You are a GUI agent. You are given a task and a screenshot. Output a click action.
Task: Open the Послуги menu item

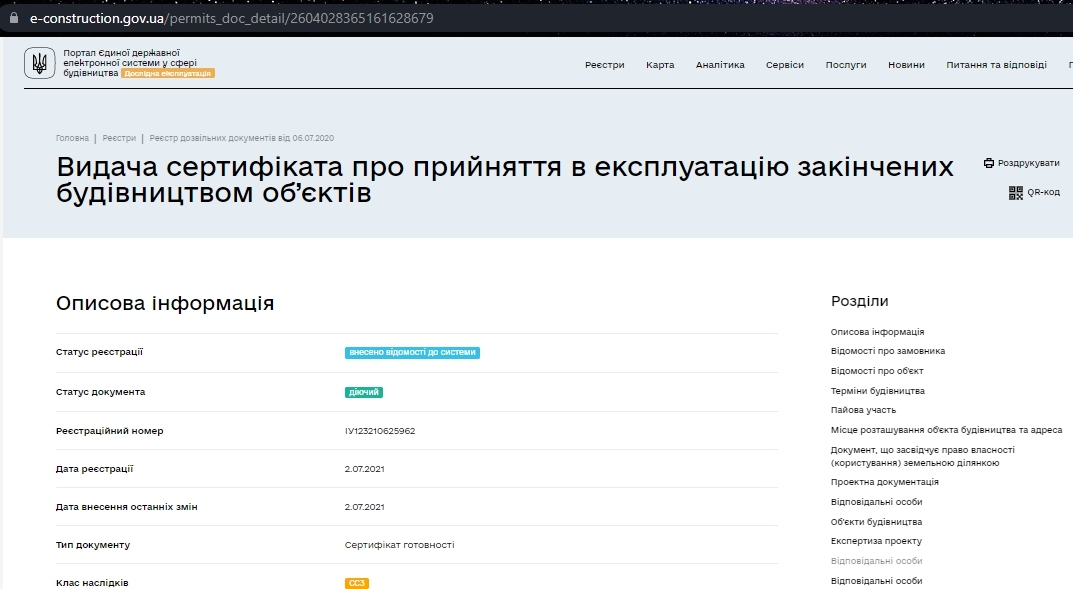pyautogui.click(x=846, y=65)
